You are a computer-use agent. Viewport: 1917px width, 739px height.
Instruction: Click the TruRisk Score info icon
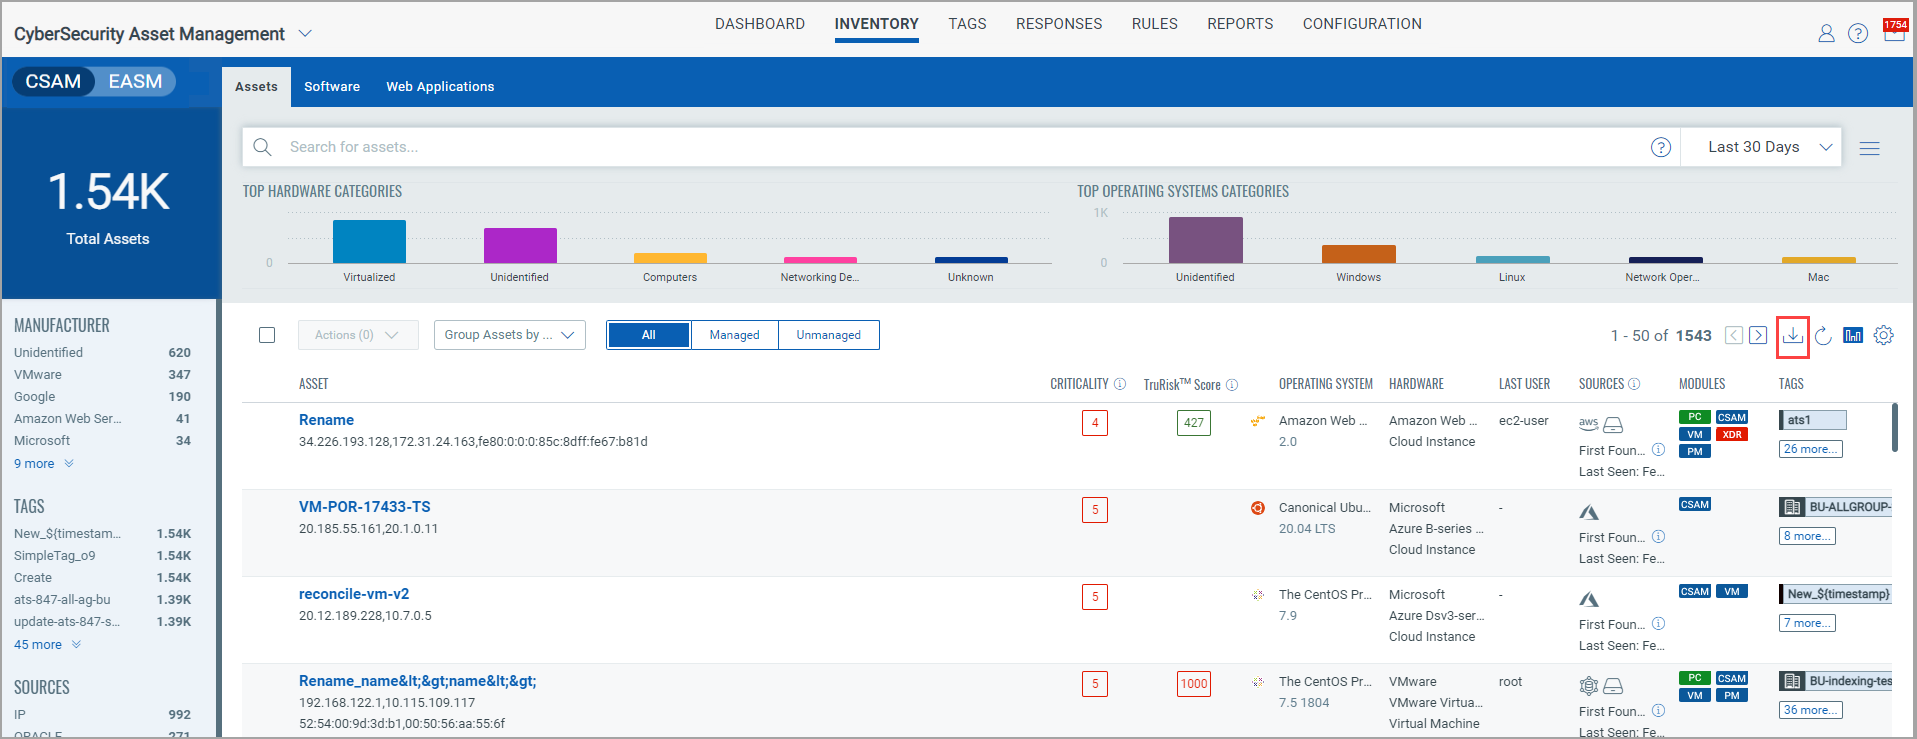[x=1232, y=385]
